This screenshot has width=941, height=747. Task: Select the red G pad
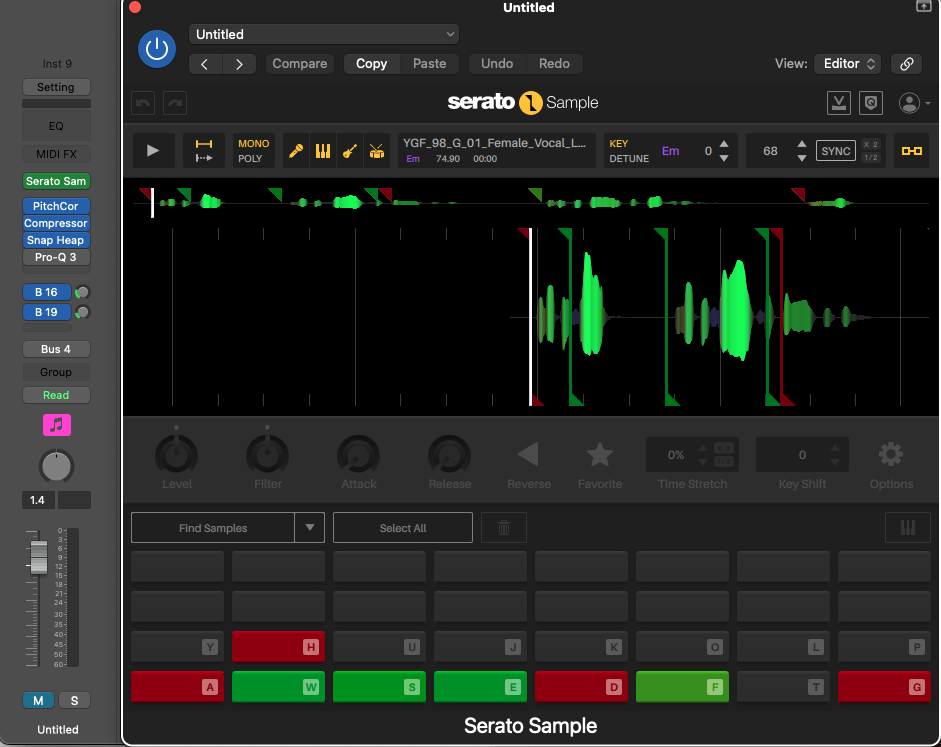point(884,687)
